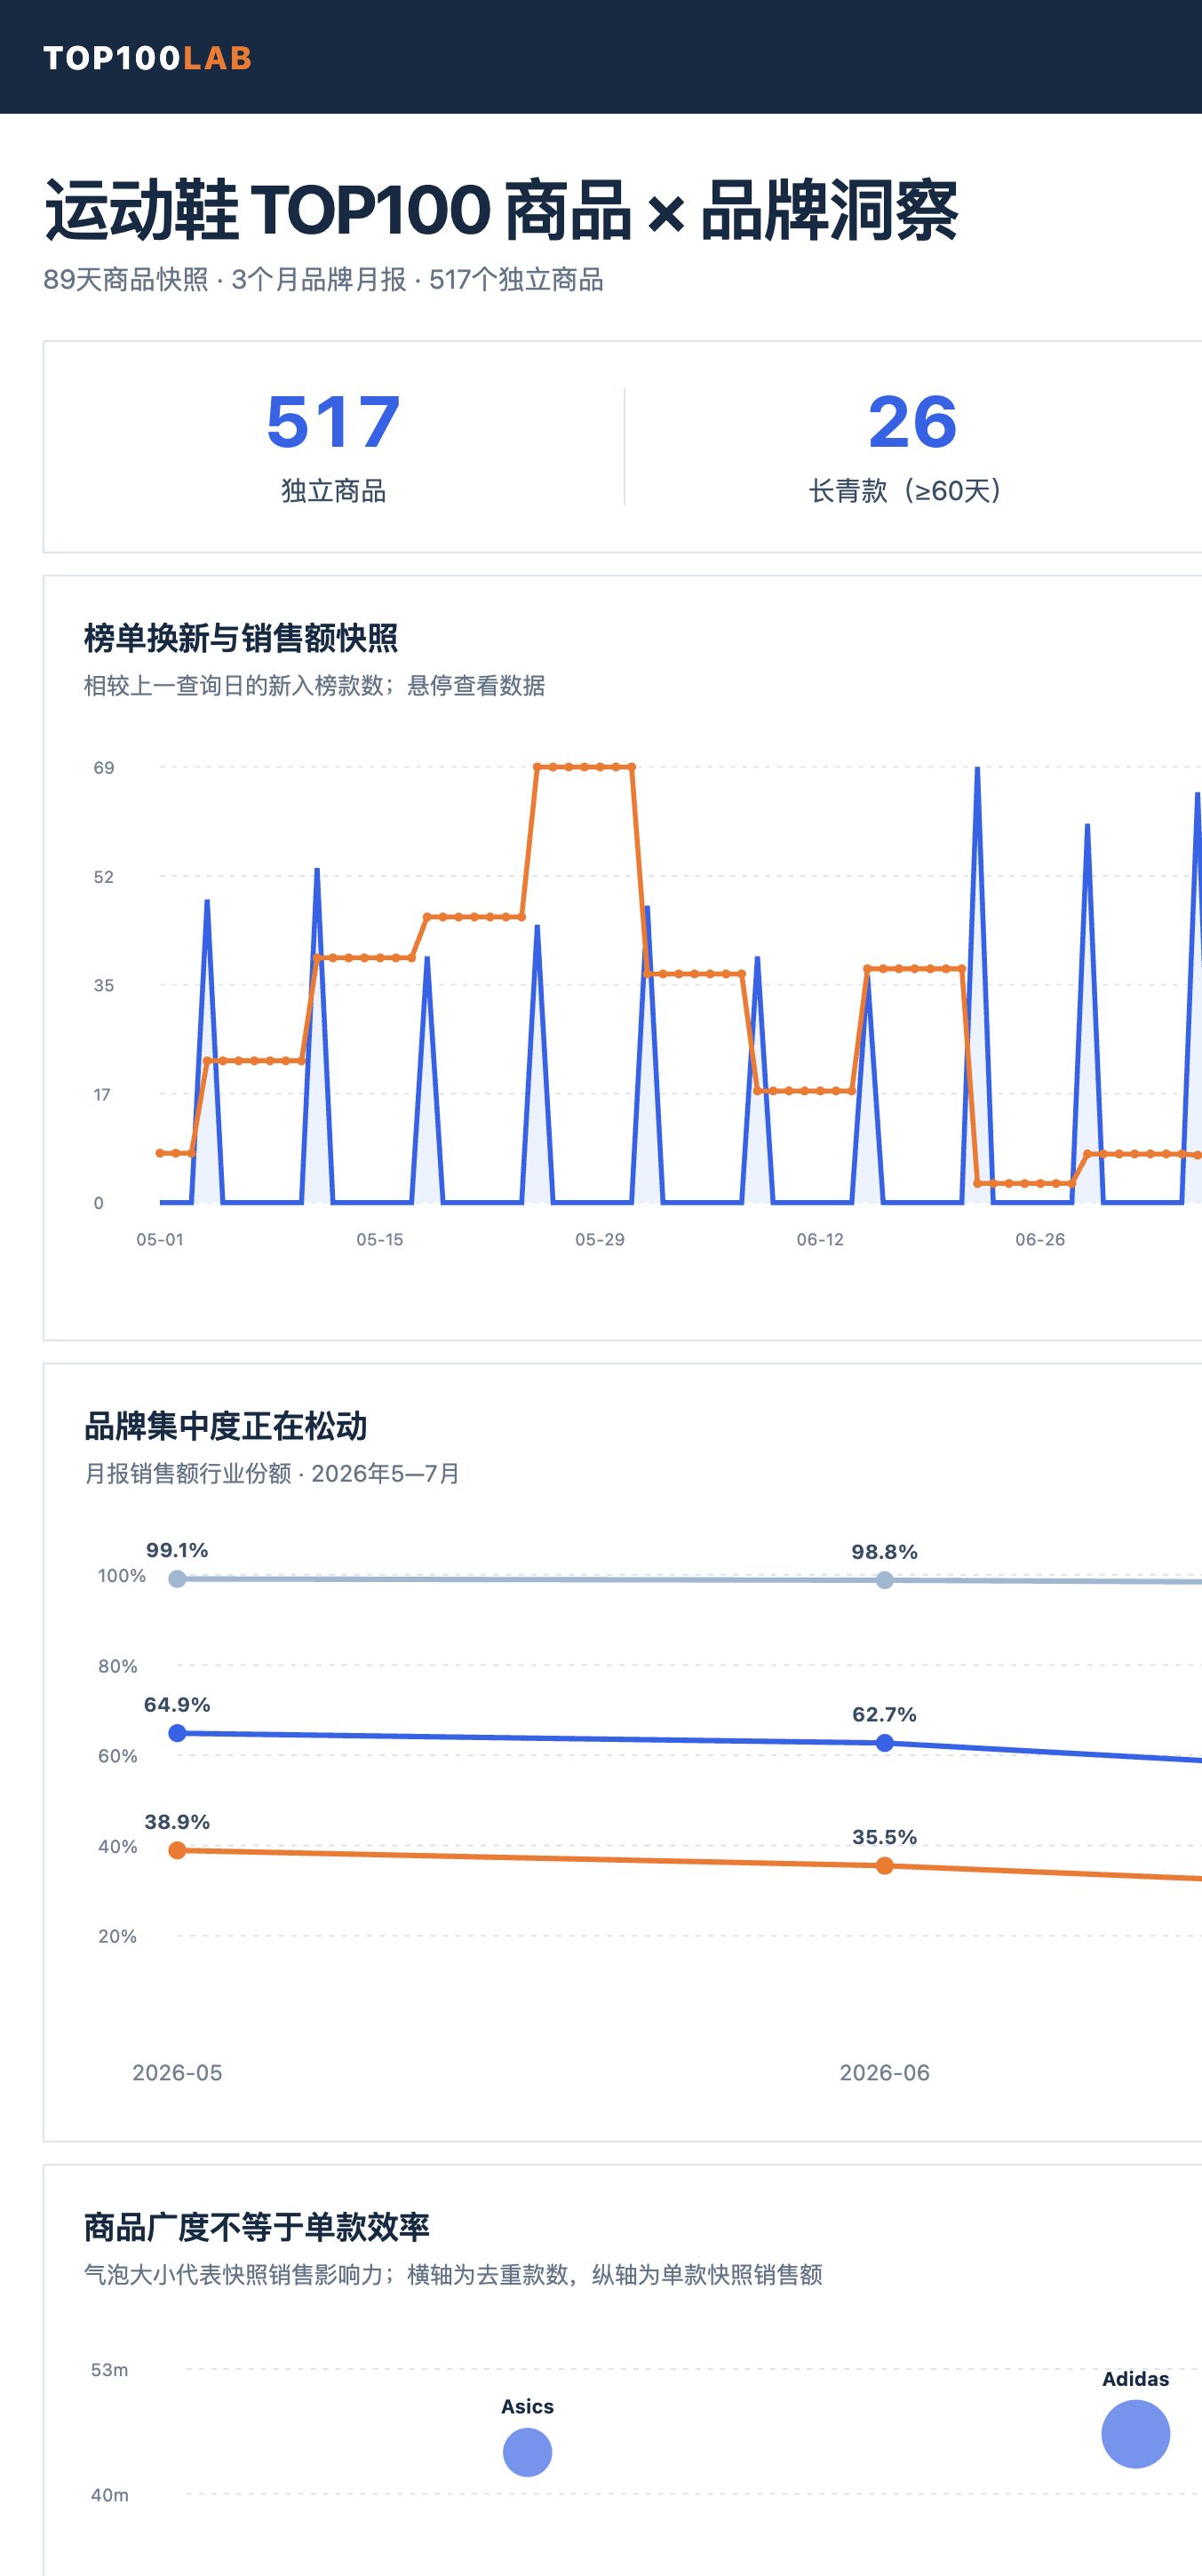
Task: Click the caption 相较上一查询日的新入榜款数；悬停查看数据
Action: (314, 686)
